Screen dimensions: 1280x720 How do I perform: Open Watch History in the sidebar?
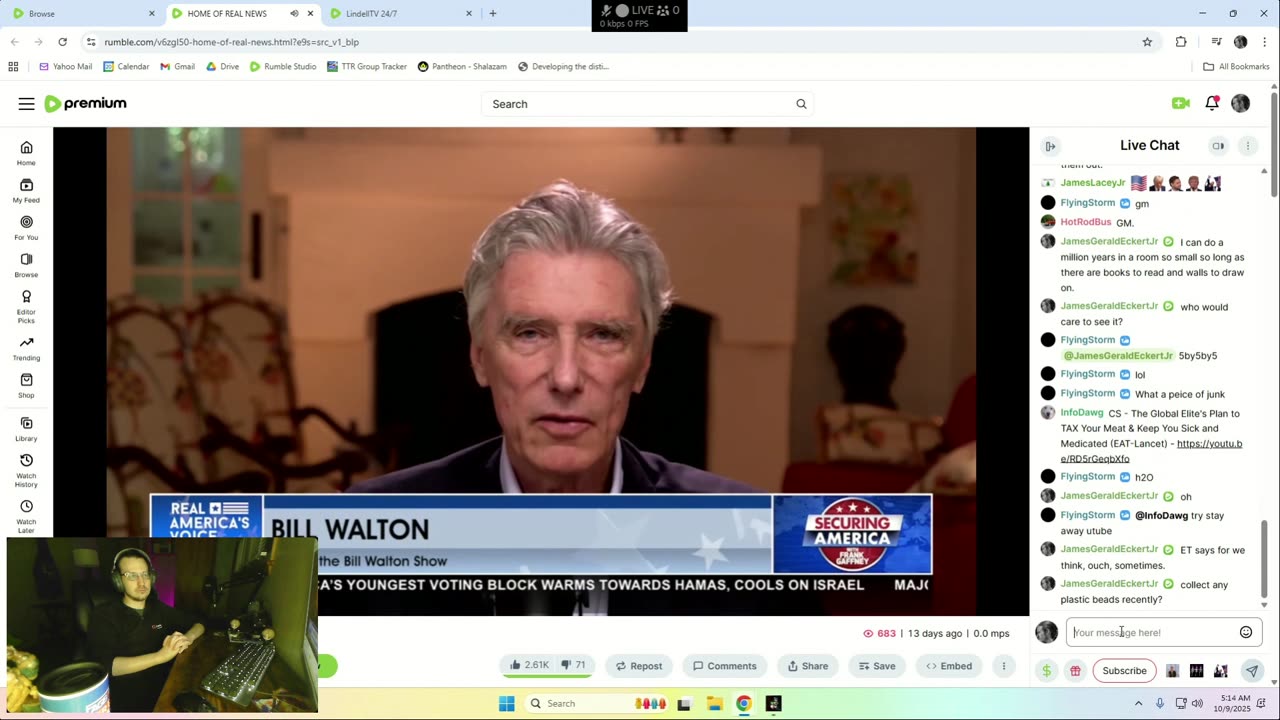tap(26, 470)
